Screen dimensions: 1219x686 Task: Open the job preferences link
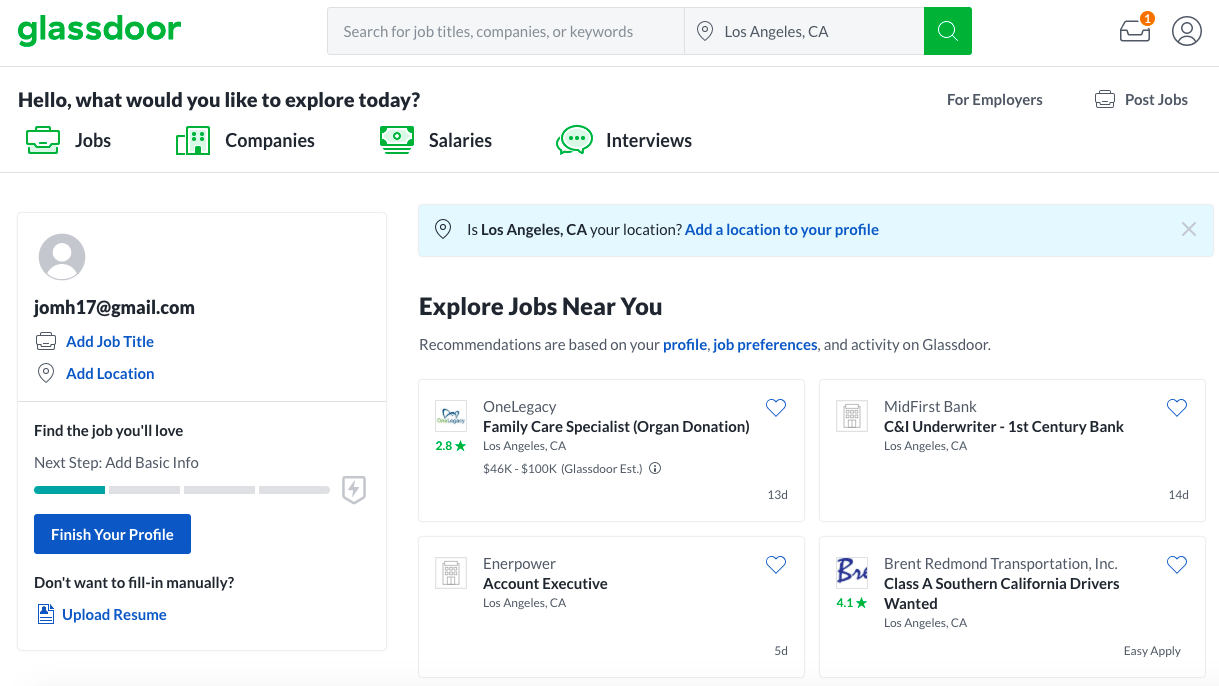click(765, 344)
